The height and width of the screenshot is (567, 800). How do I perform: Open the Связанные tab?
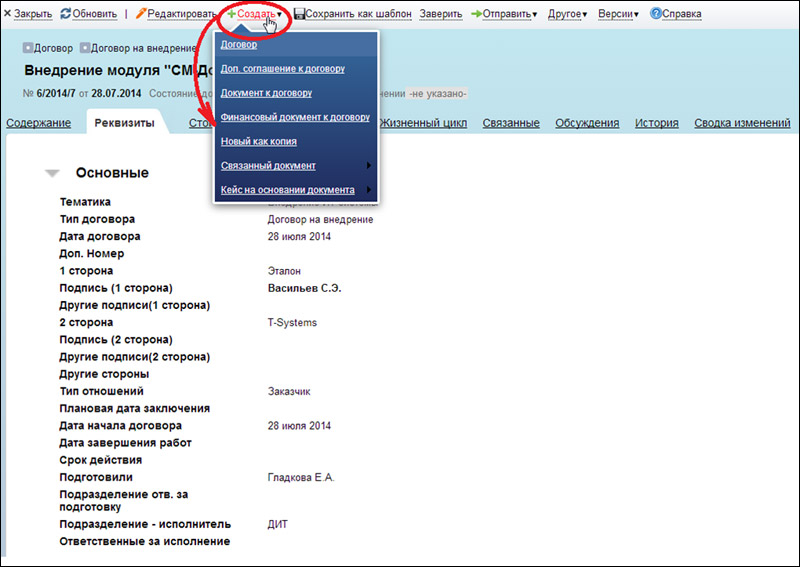pyautogui.click(x=511, y=123)
